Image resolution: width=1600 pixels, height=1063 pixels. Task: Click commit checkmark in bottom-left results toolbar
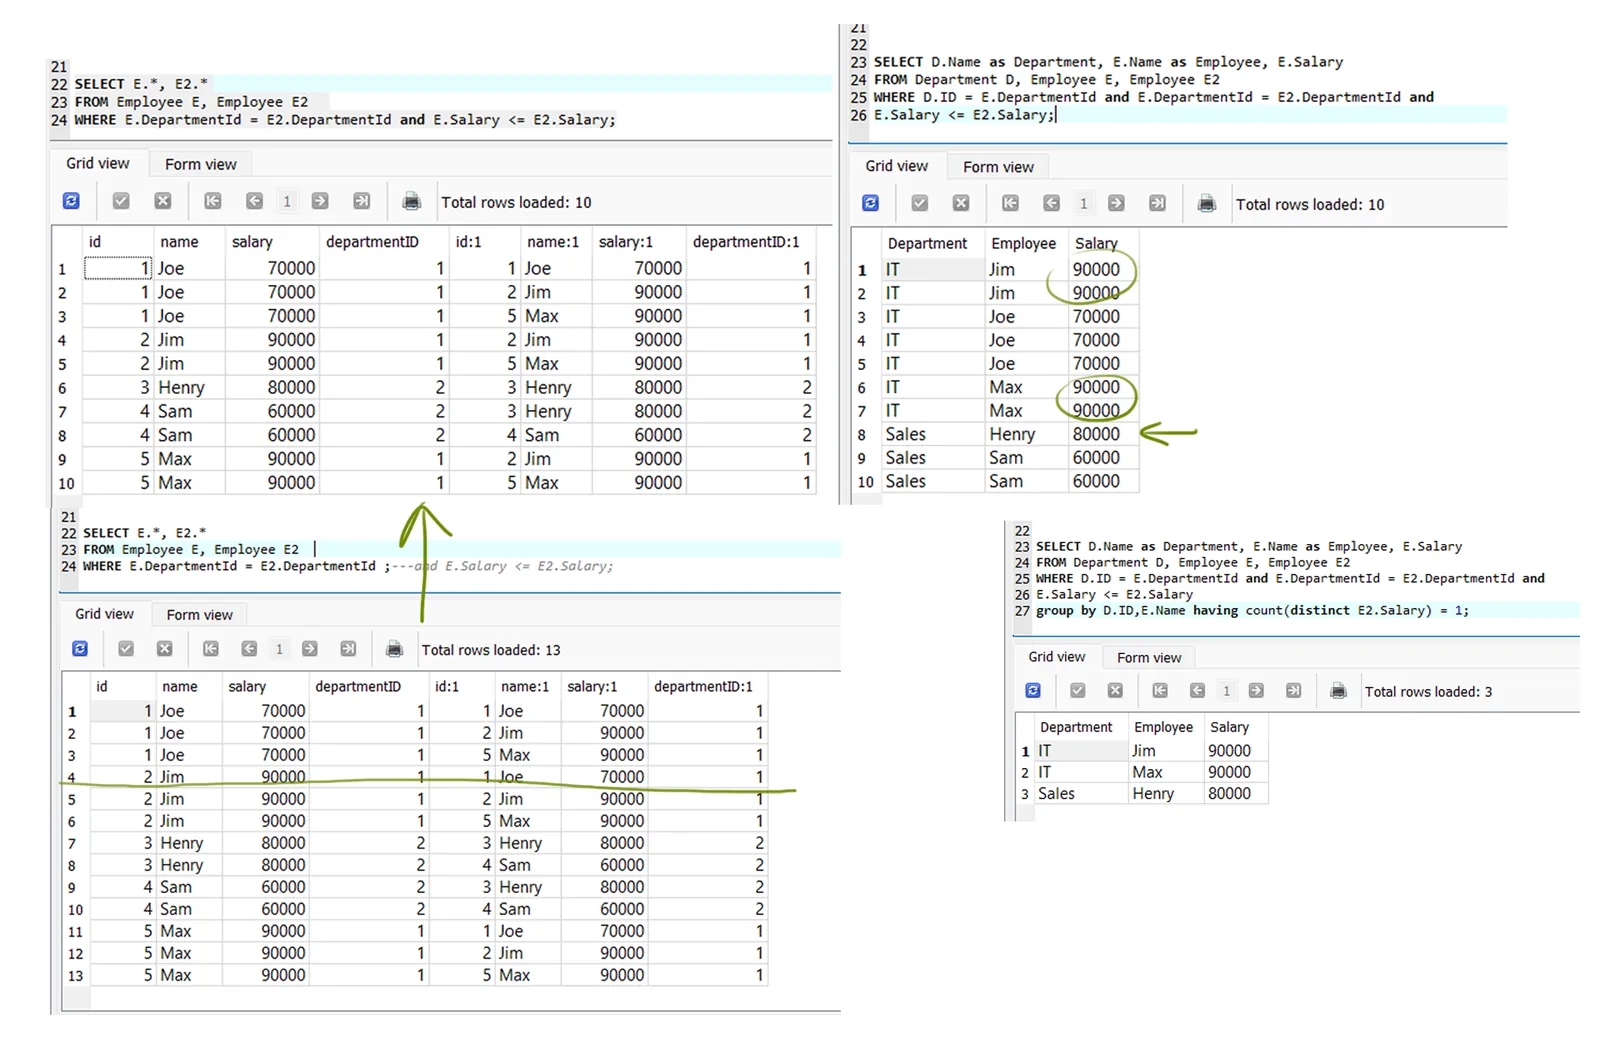[x=126, y=649]
